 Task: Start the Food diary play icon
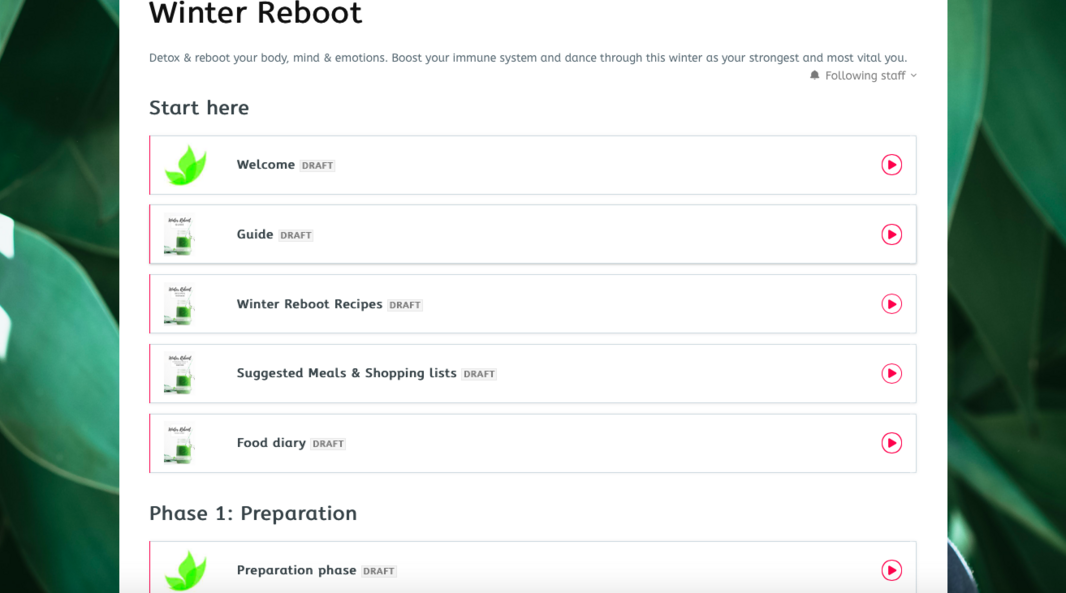click(891, 443)
